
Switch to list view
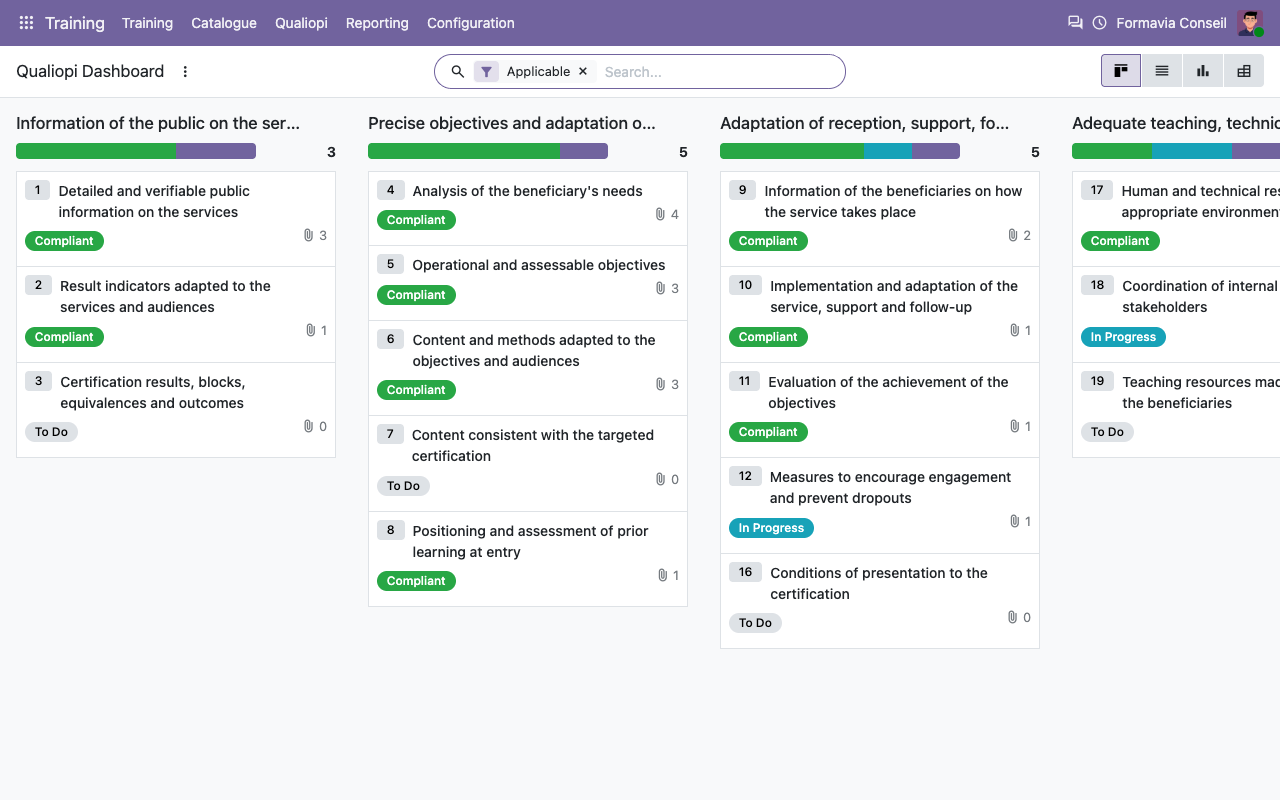(x=1162, y=71)
